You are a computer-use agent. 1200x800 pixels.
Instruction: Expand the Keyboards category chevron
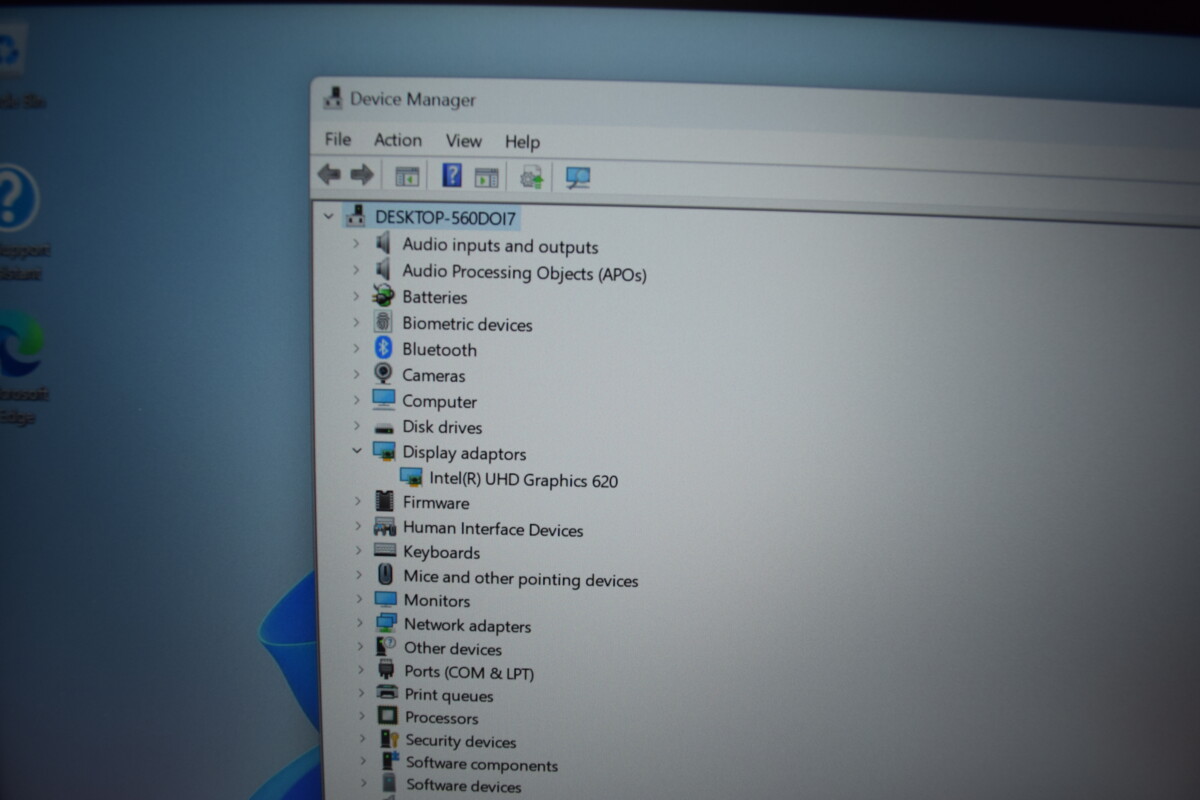(x=358, y=551)
